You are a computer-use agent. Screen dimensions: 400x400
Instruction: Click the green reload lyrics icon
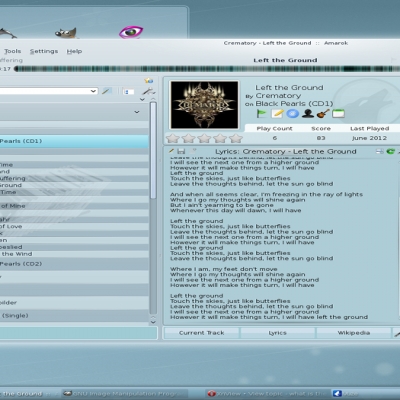tap(390, 152)
